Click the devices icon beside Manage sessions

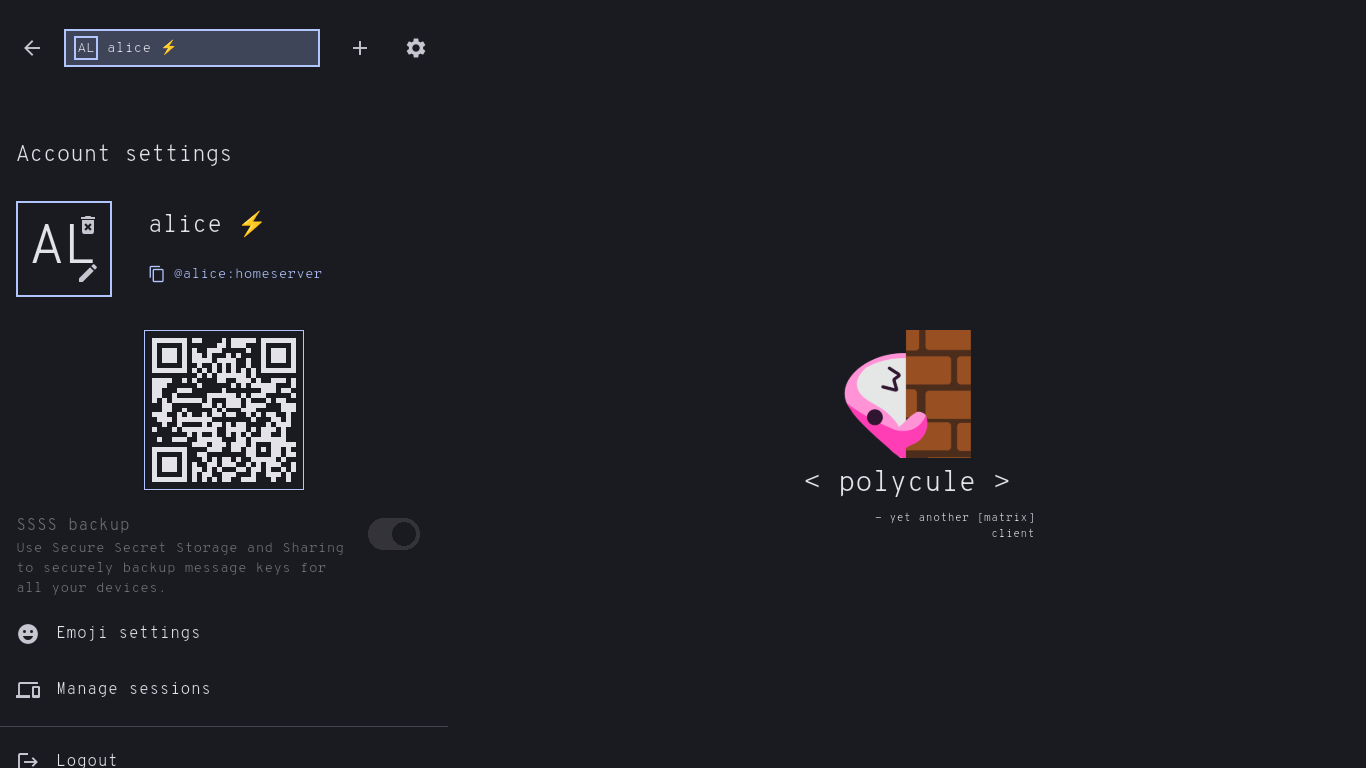28,690
